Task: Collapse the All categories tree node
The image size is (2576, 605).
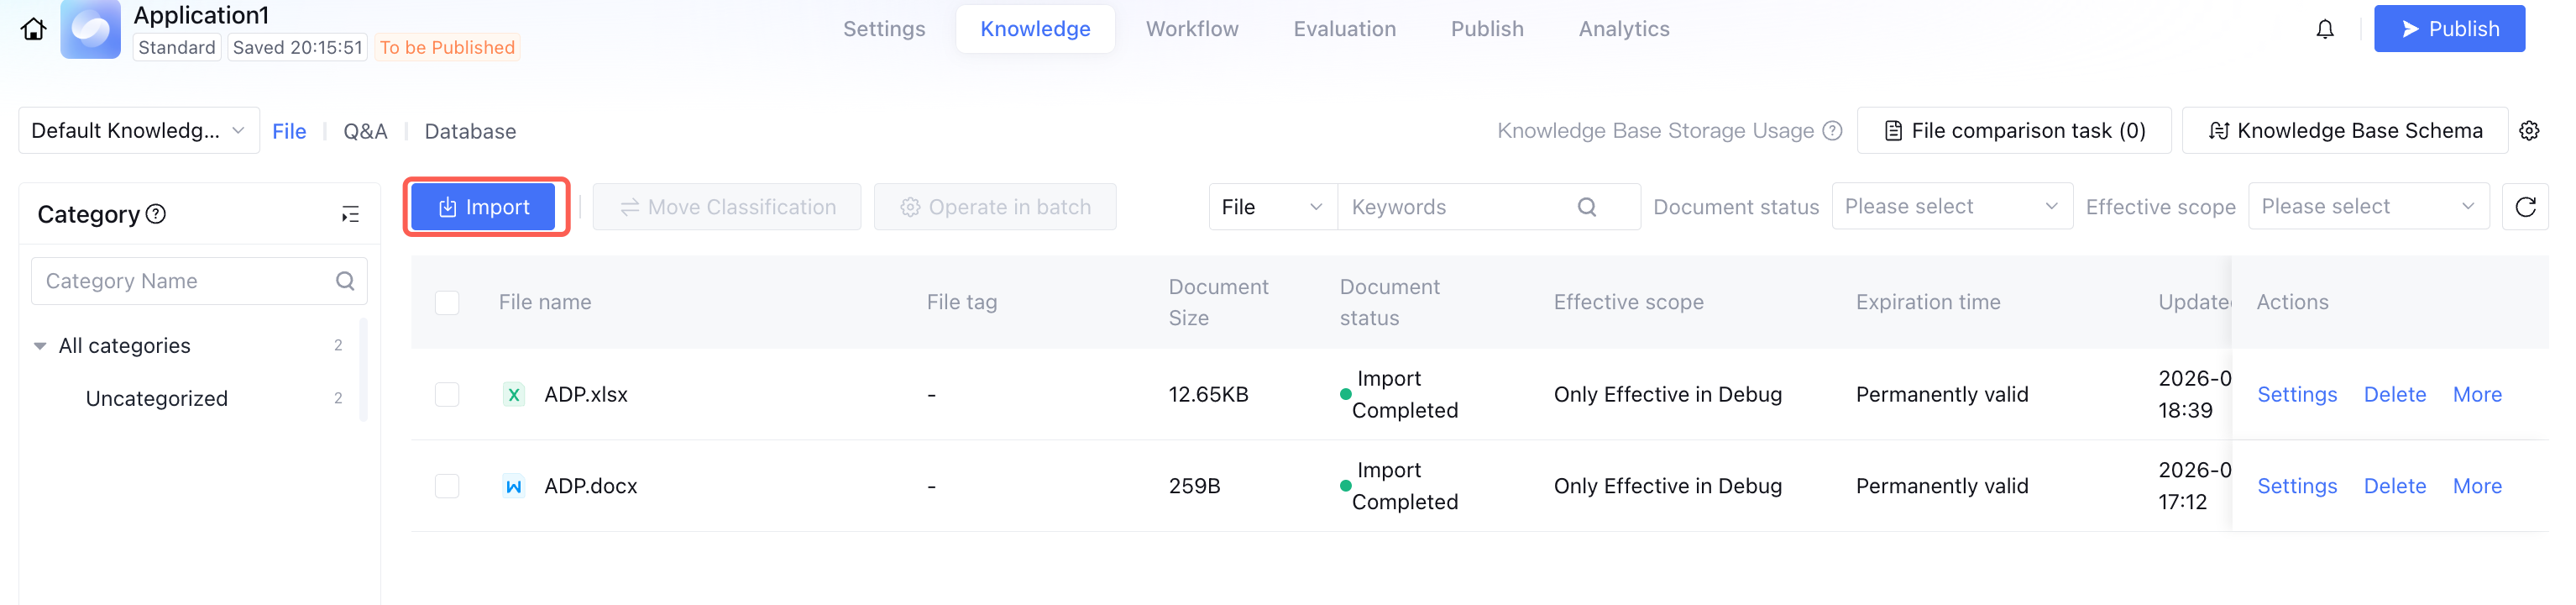Action: click(40, 346)
